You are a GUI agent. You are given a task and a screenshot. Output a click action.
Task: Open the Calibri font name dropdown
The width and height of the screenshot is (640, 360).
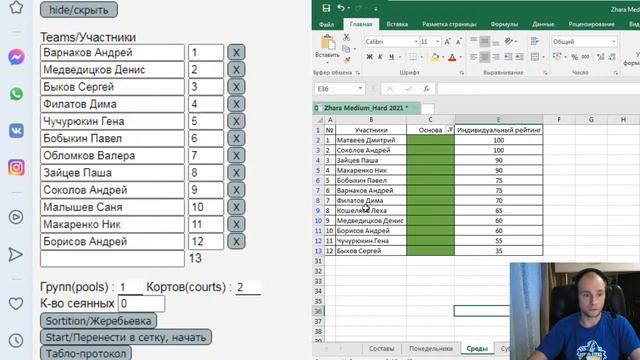pos(416,42)
